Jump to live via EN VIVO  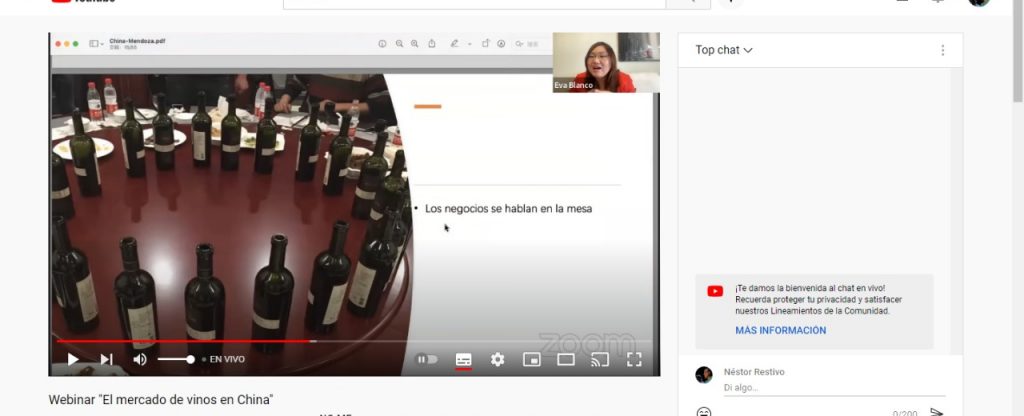(x=223, y=359)
